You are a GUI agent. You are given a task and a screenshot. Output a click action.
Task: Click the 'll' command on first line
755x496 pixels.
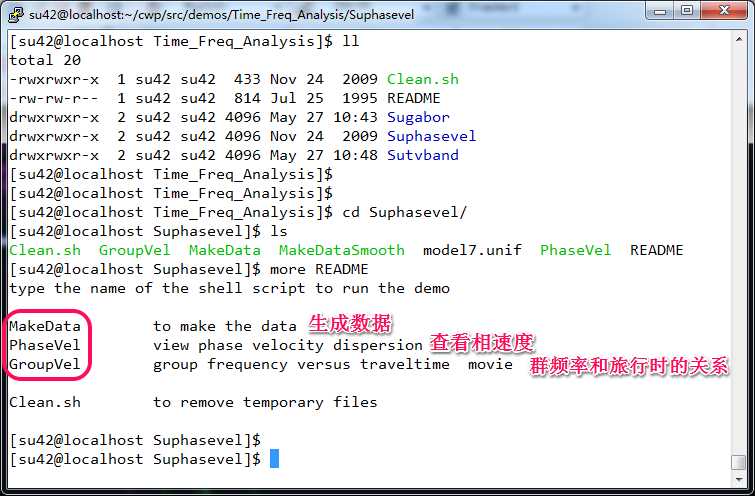[x=351, y=41]
